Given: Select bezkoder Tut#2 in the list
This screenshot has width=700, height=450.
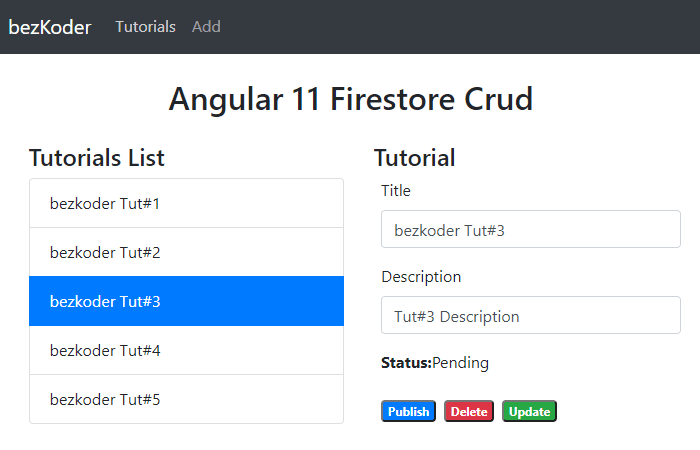Looking at the screenshot, I should (x=187, y=252).
